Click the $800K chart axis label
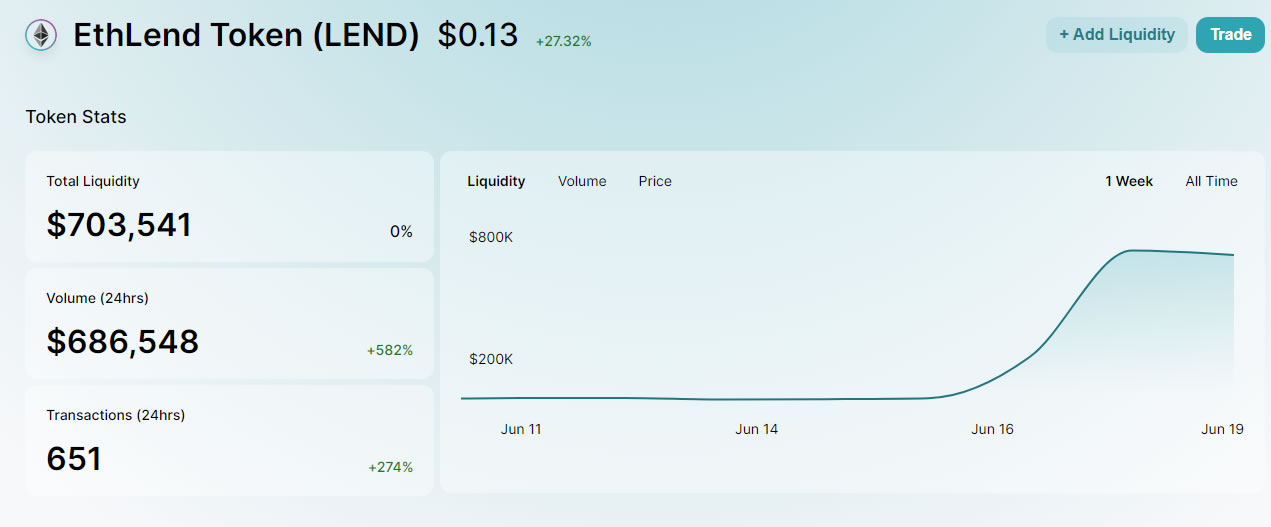1271x527 pixels. click(491, 237)
